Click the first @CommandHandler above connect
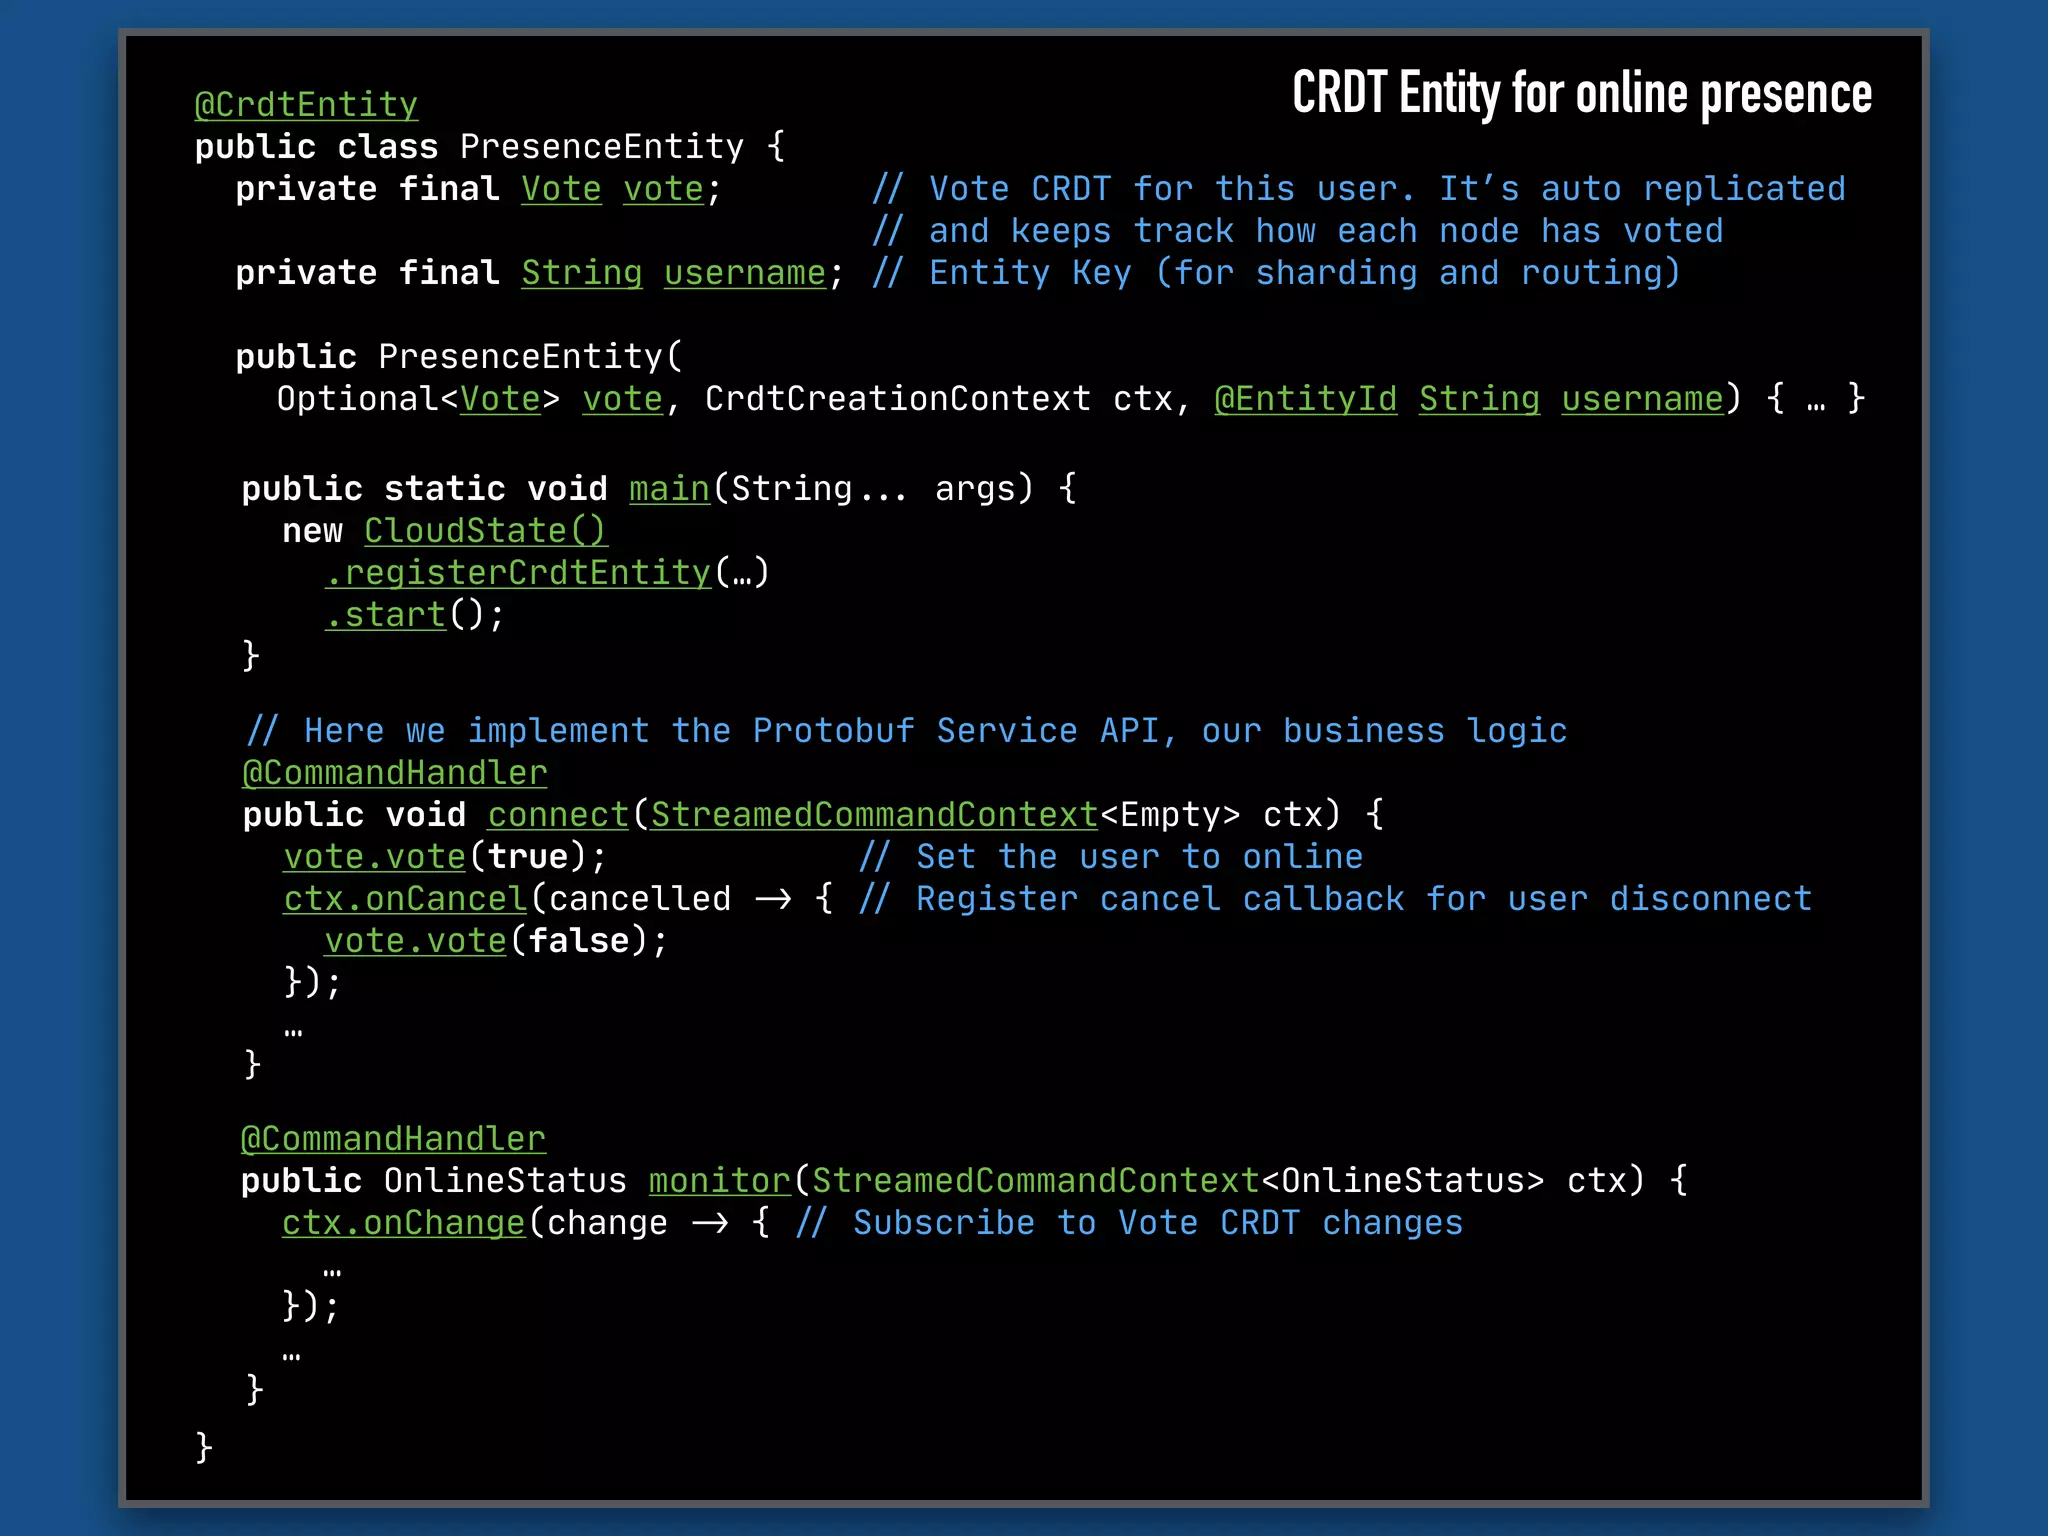The height and width of the screenshot is (1536, 2048). coord(394,773)
